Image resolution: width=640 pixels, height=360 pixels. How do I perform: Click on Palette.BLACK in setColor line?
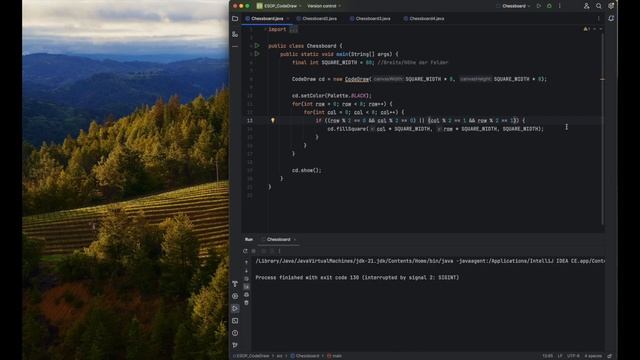(x=348, y=96)
